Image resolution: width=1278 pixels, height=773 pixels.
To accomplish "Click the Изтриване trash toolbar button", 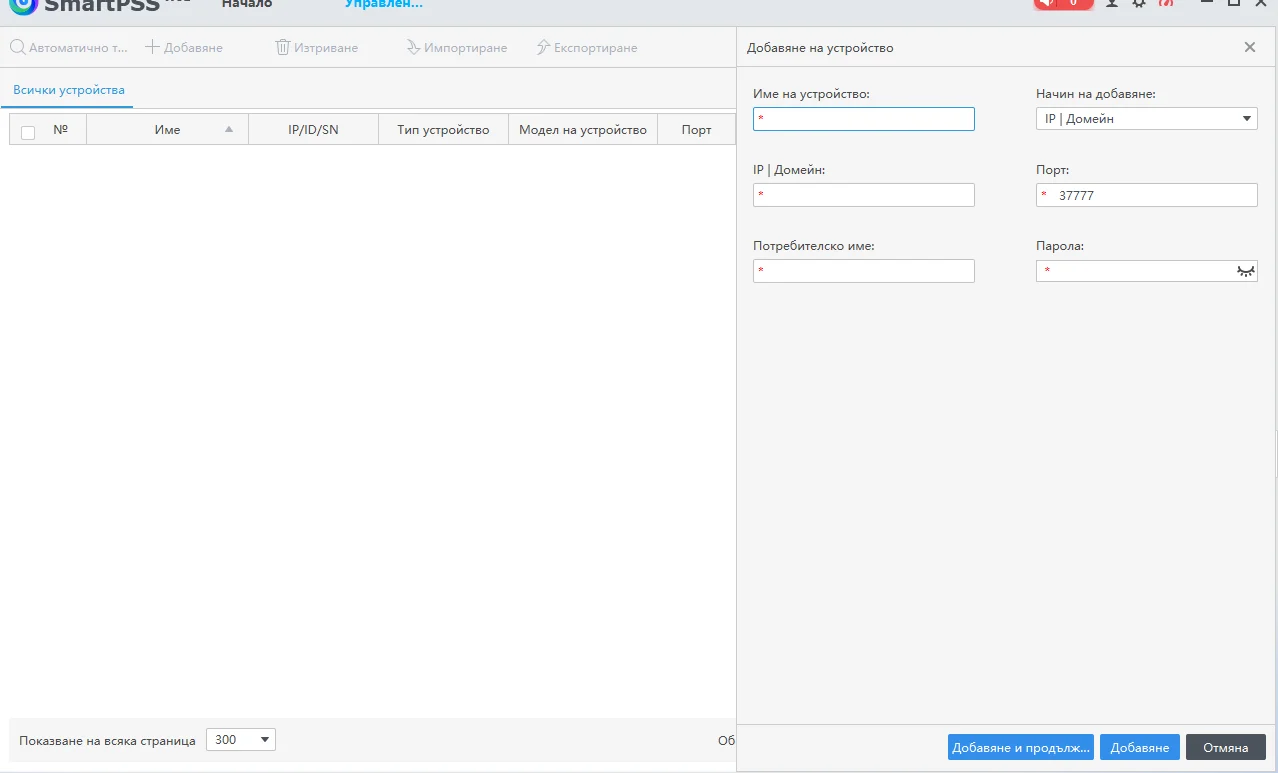I will (x=316, y=48).
